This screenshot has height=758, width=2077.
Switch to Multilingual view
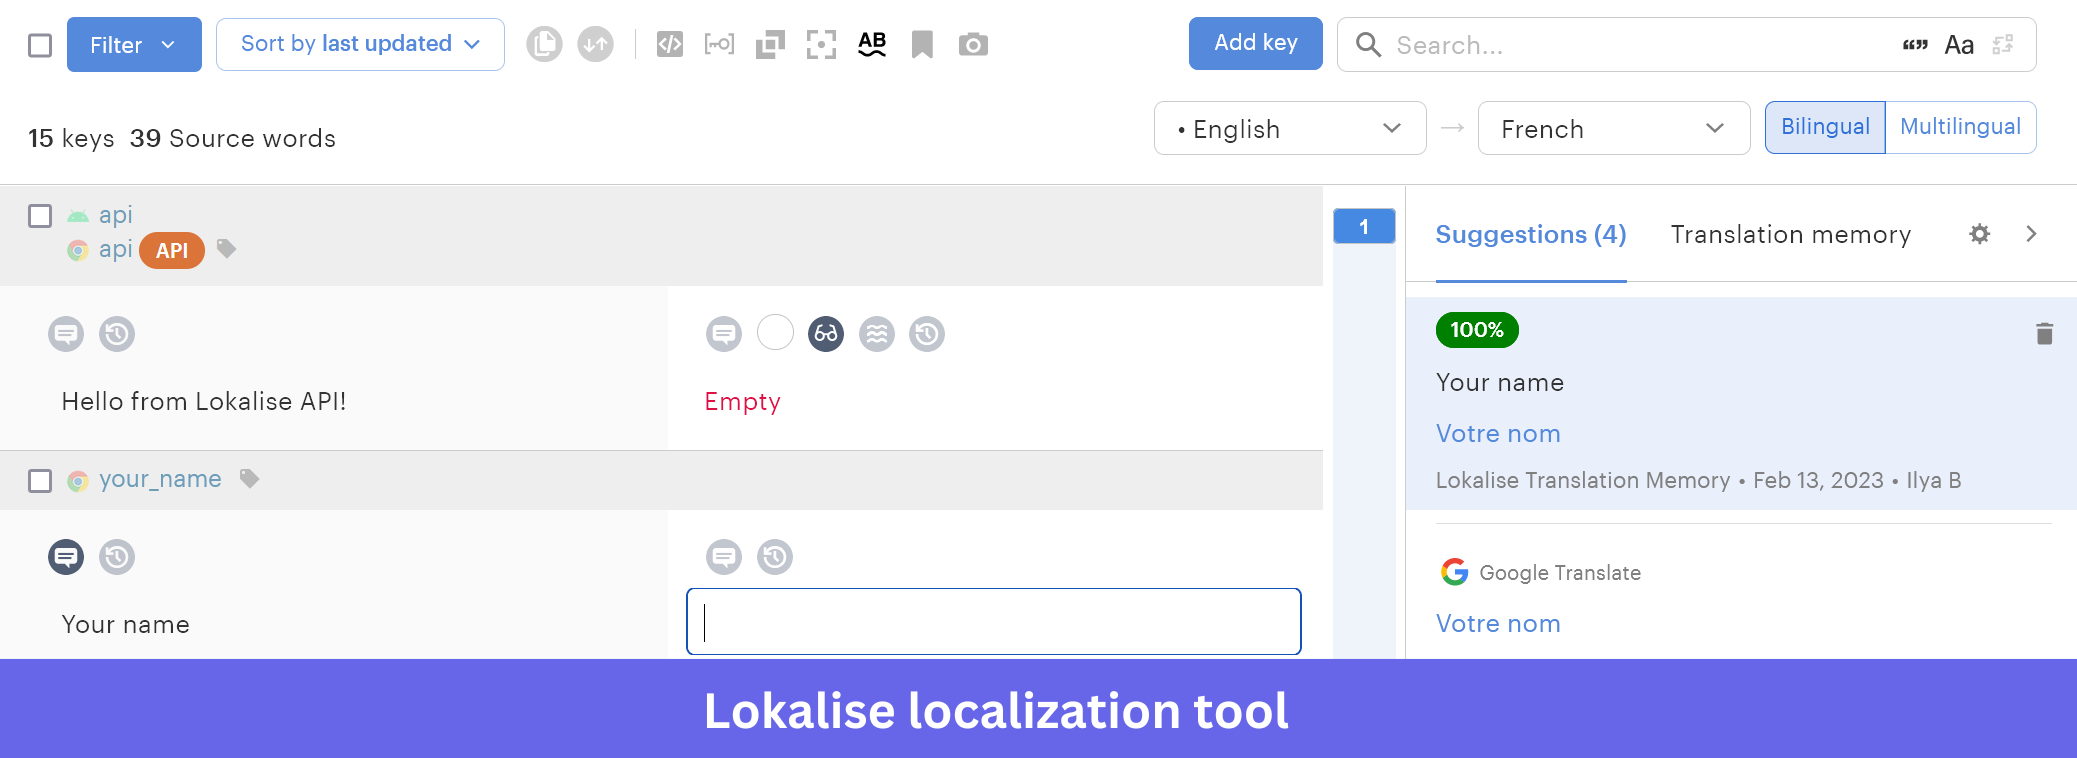[1960, 127]
